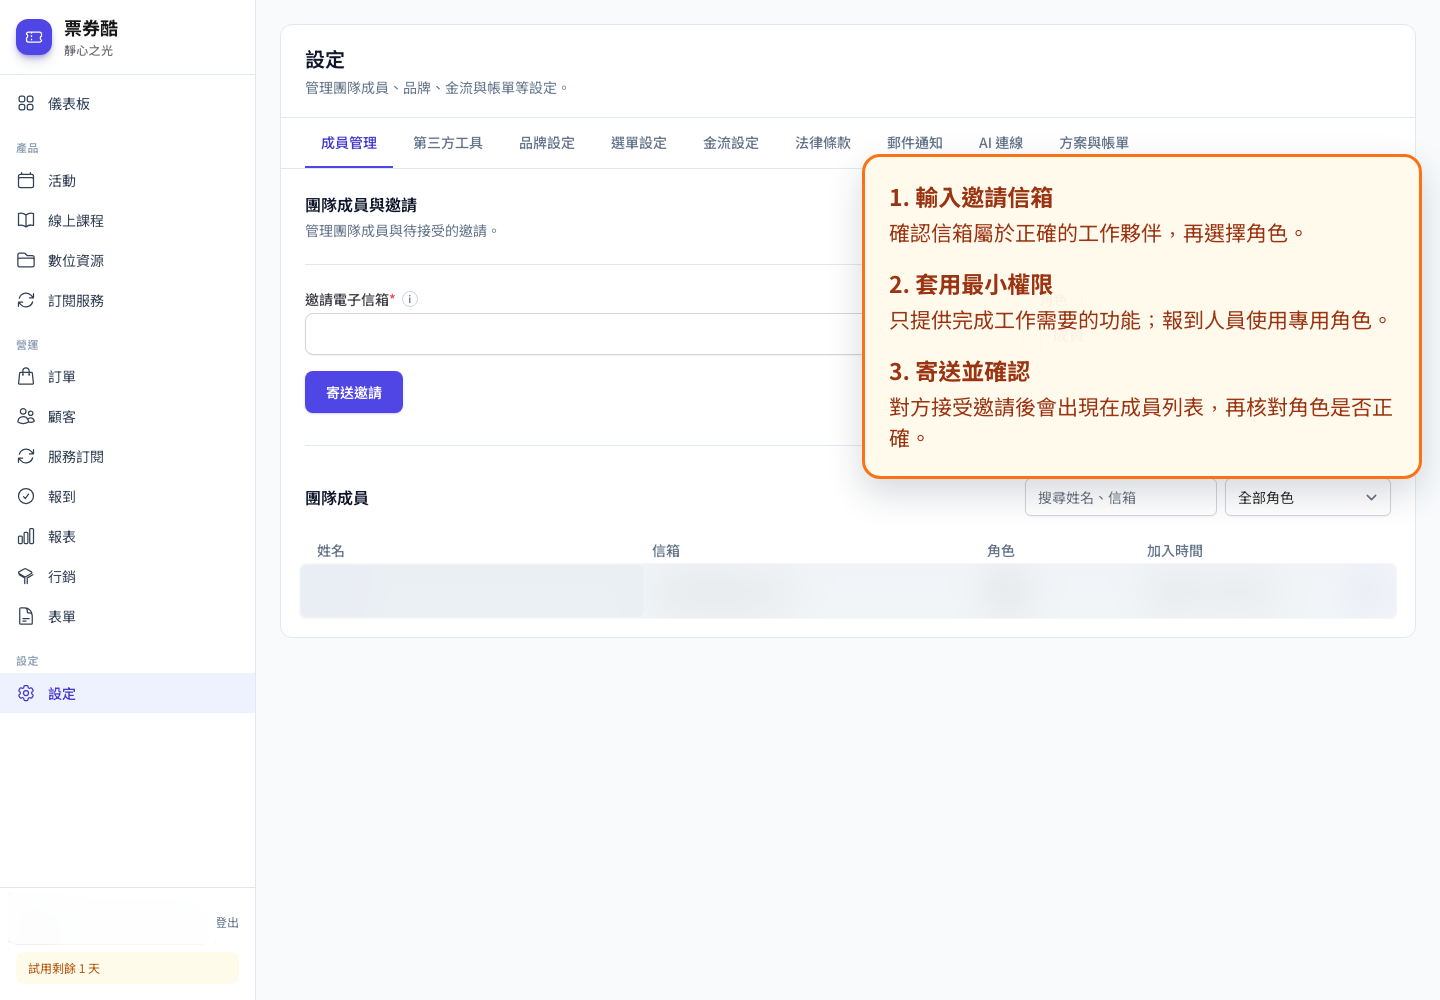Click the 票券酷 ticket logo icon
1440x1000 pixels.
(34, 37)
